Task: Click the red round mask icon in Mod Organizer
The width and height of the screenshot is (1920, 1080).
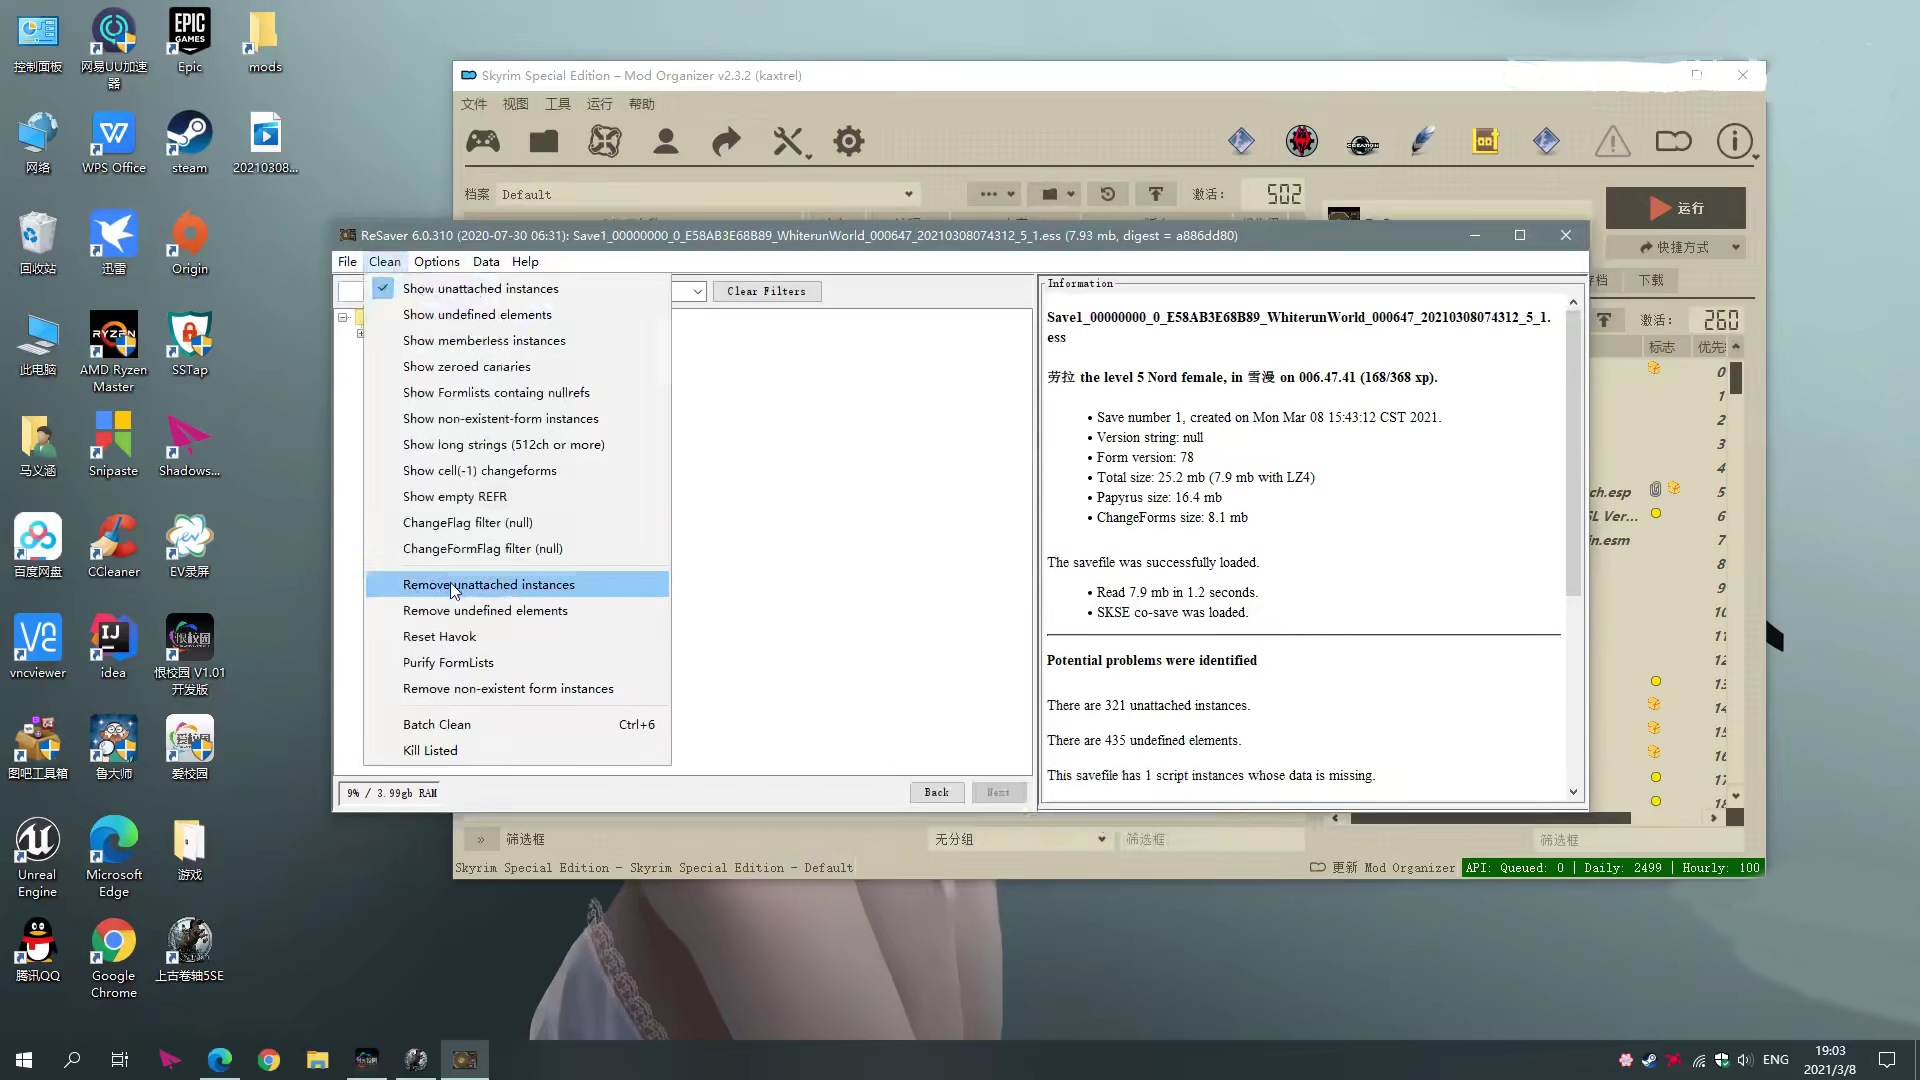Action: (x=1301, y=141)
